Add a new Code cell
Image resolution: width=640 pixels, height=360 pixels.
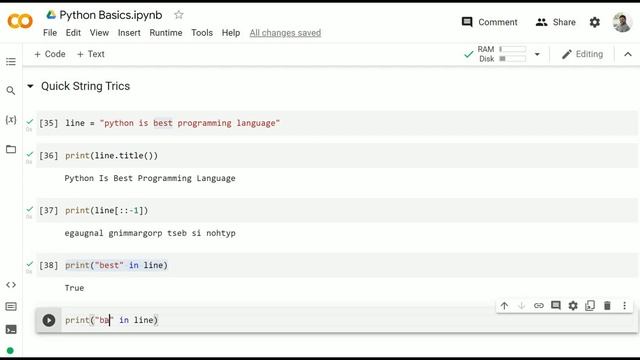(x=49, y=54)
